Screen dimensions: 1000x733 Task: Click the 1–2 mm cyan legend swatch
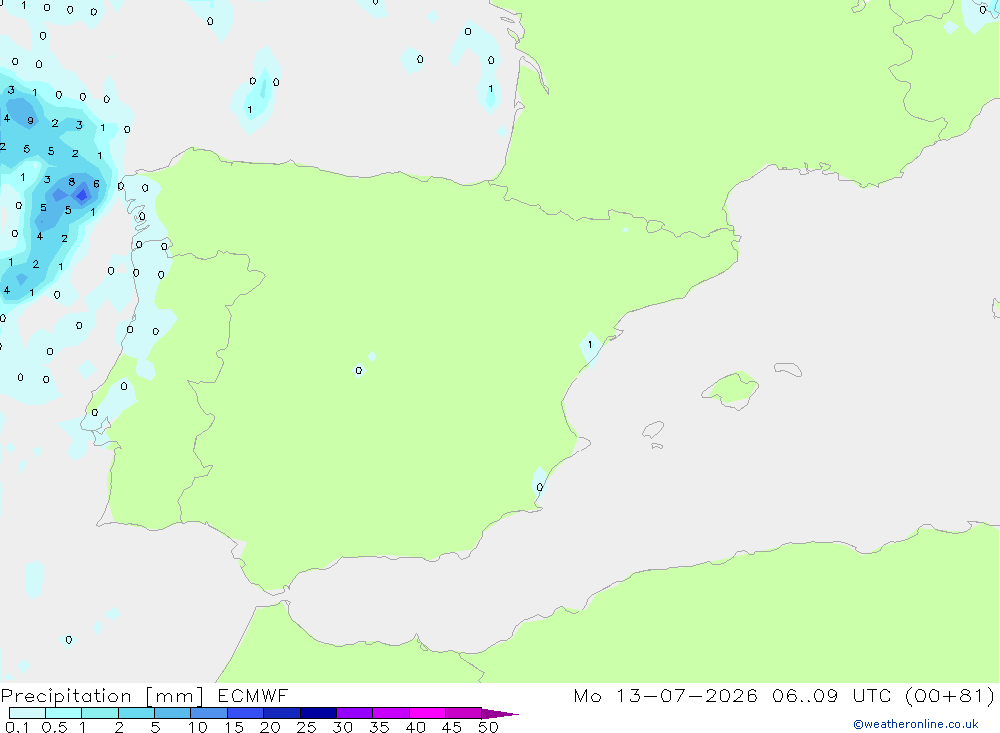(x=99, y=713)
